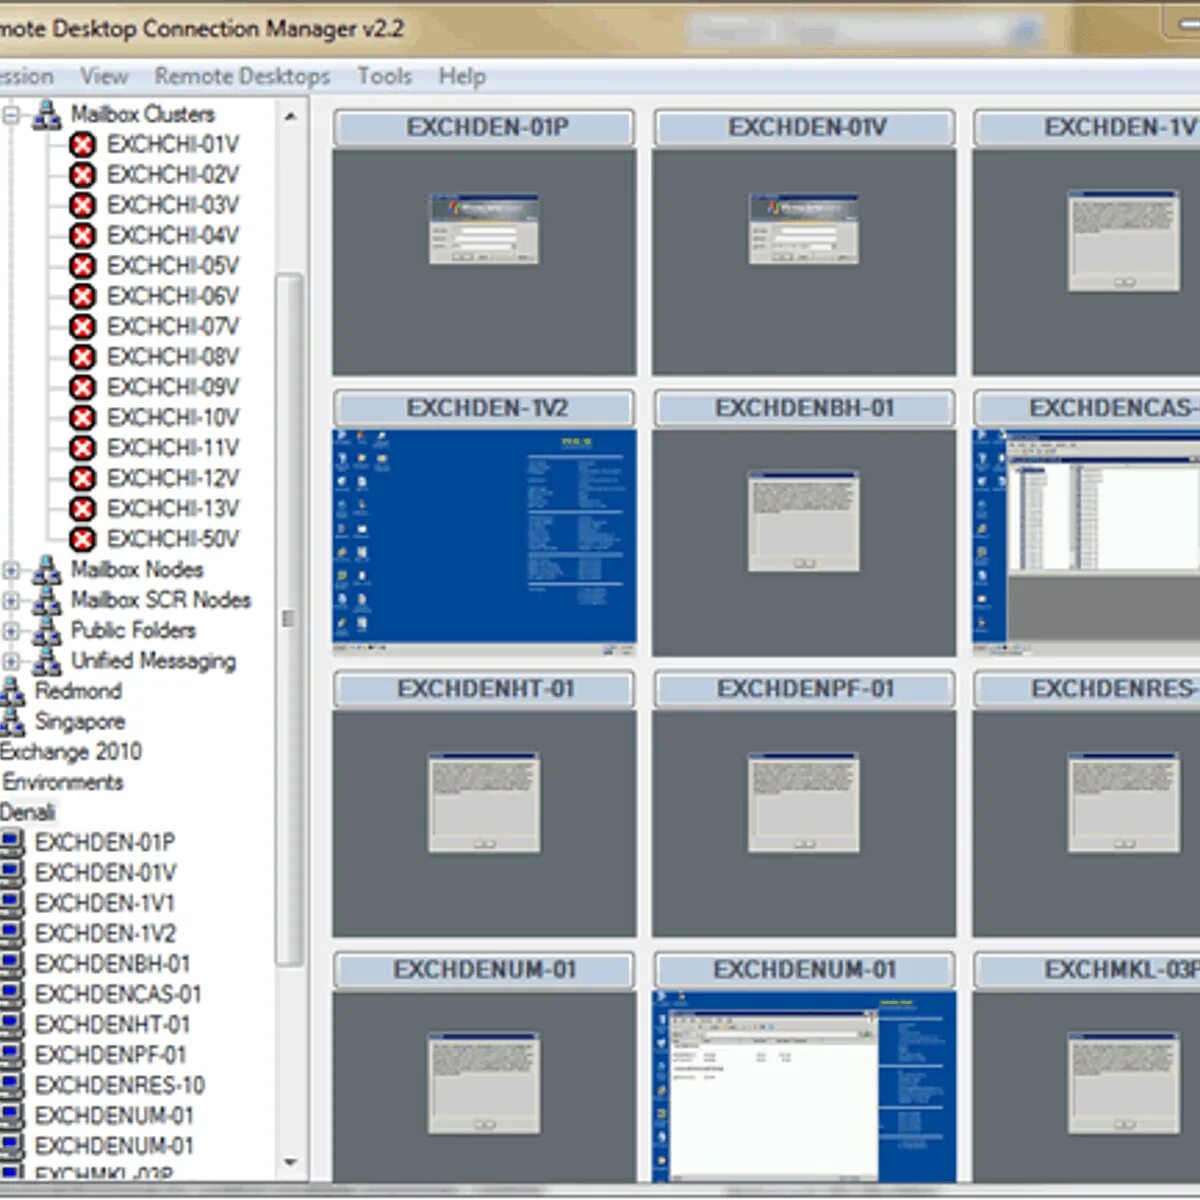Open the Remote Desktops menu
Viewport: 1200px width, 1200px height.
click(x=242, y=76)
